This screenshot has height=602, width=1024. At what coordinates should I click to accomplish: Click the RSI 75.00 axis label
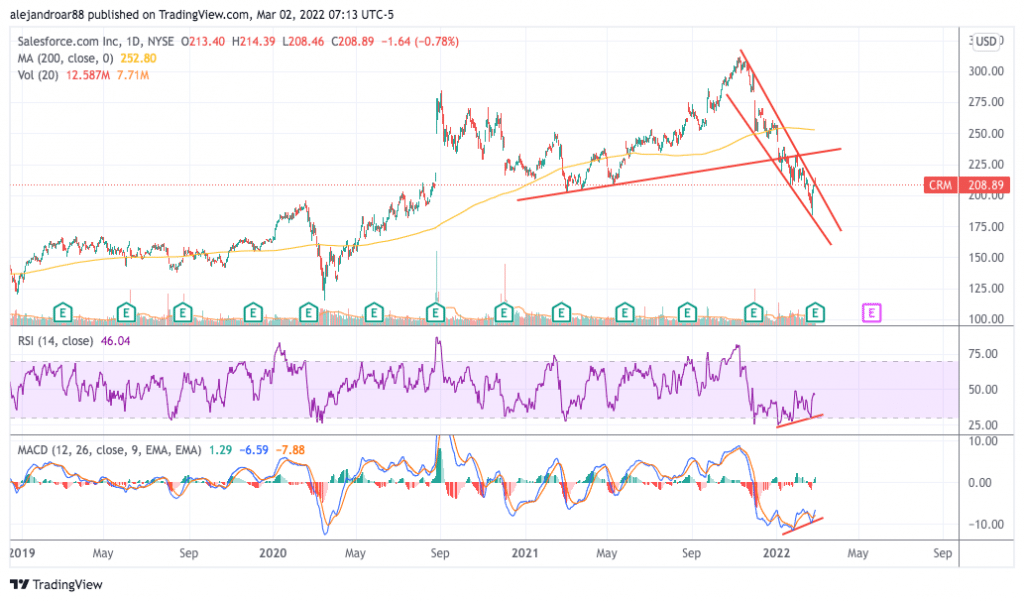coord(983,354)
